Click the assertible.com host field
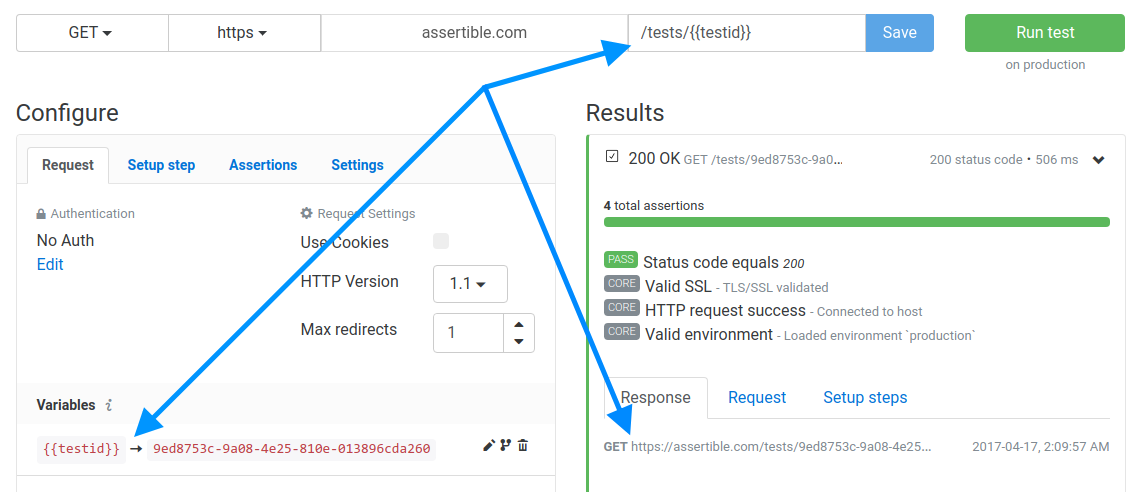 pyautogui.click(x=474, y=33)
